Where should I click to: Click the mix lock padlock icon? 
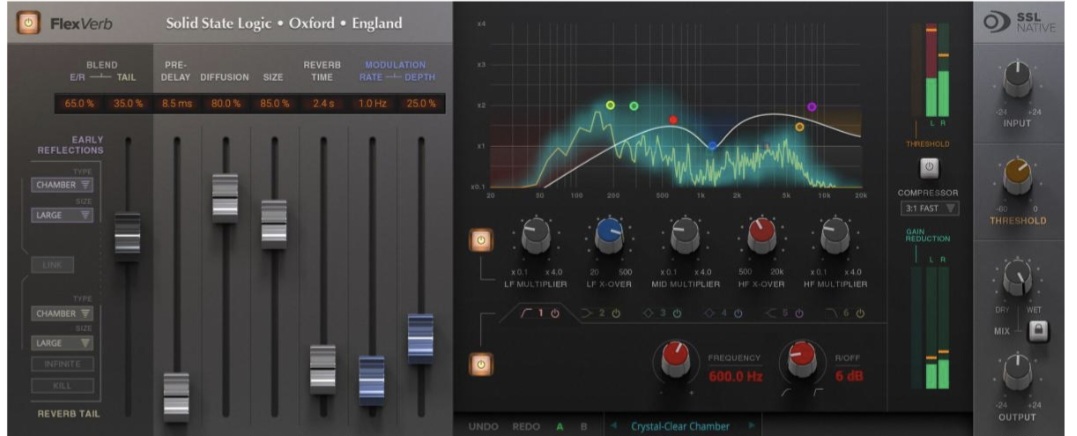1039,332
